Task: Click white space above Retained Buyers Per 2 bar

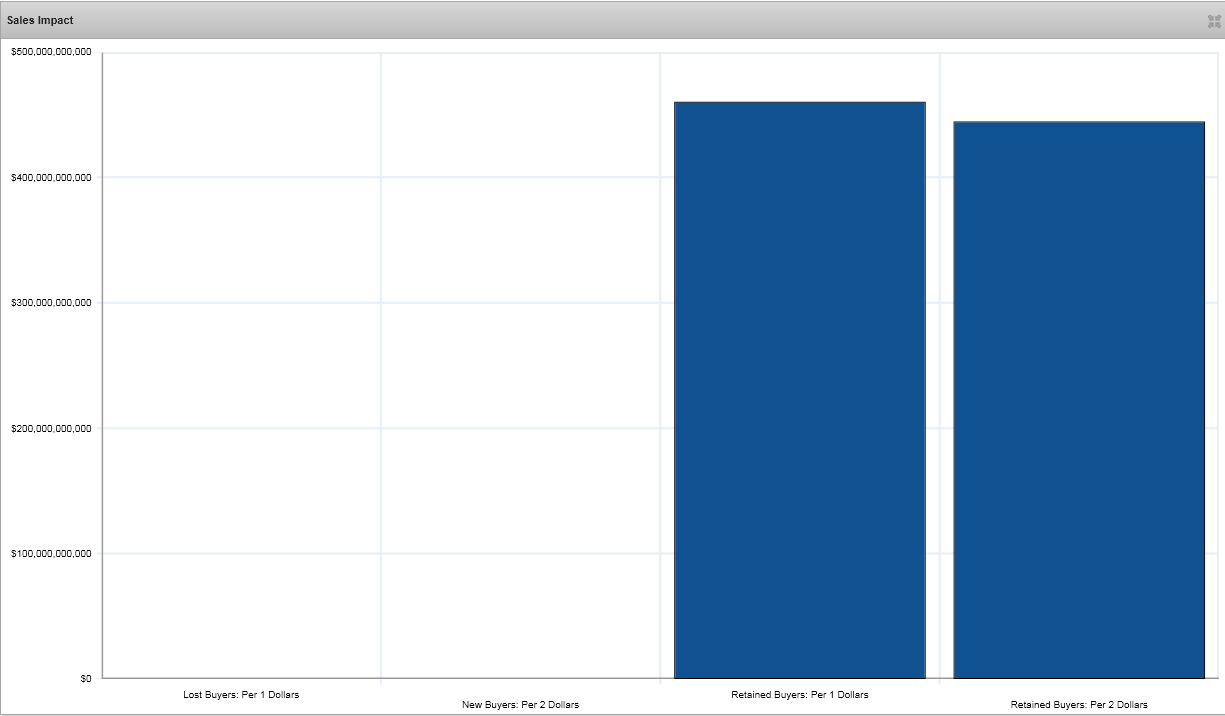Action: [1078, 87]
